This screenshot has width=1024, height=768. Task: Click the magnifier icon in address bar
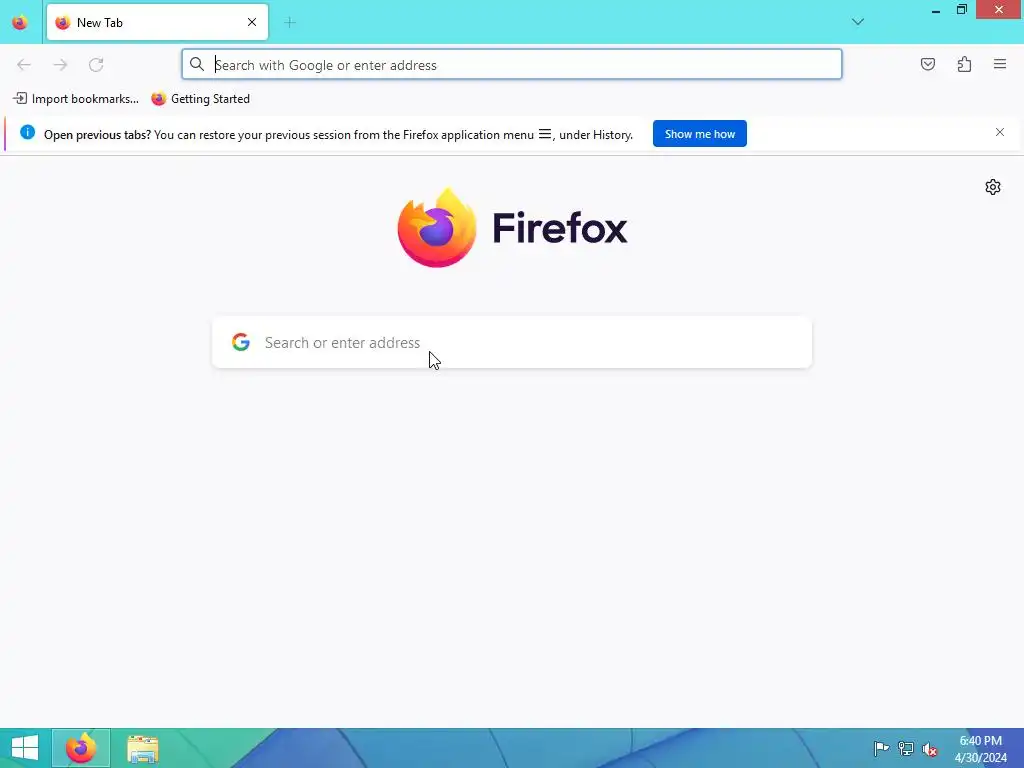pos(197,64)
